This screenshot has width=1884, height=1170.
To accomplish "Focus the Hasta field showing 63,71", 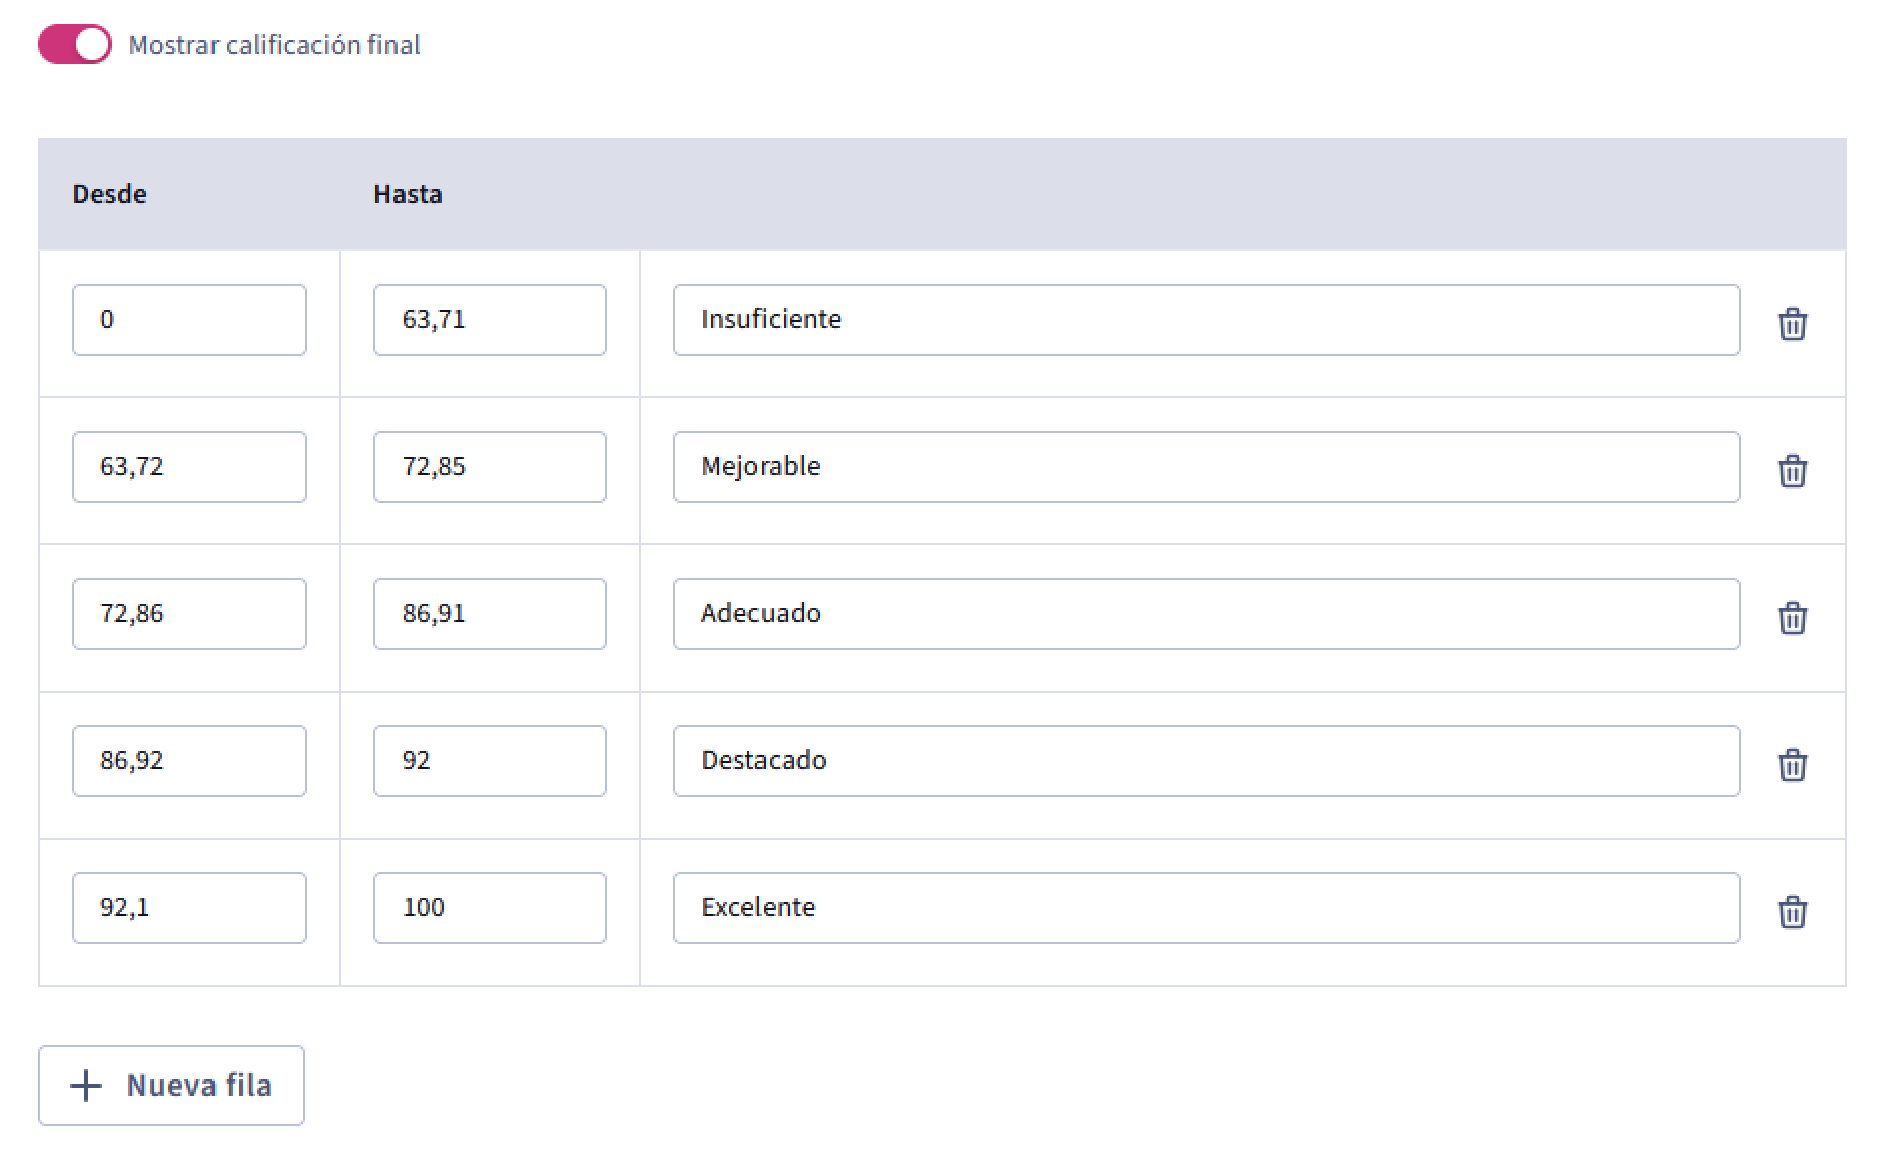I will click(x=490, y=320).
